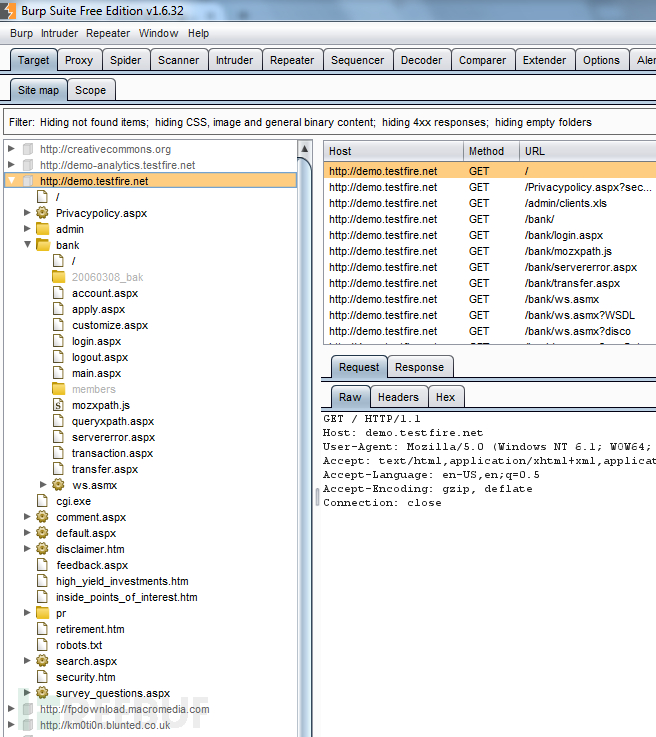Click the file icon beside transaction.aspx

(58, 453)
